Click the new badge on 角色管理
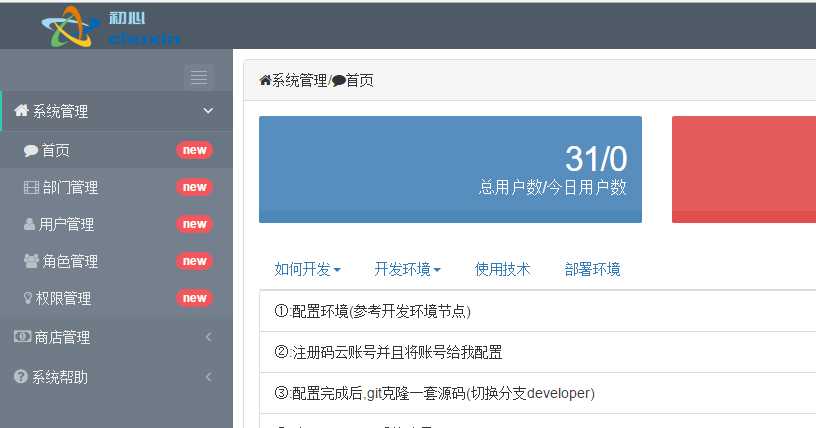 195,261
